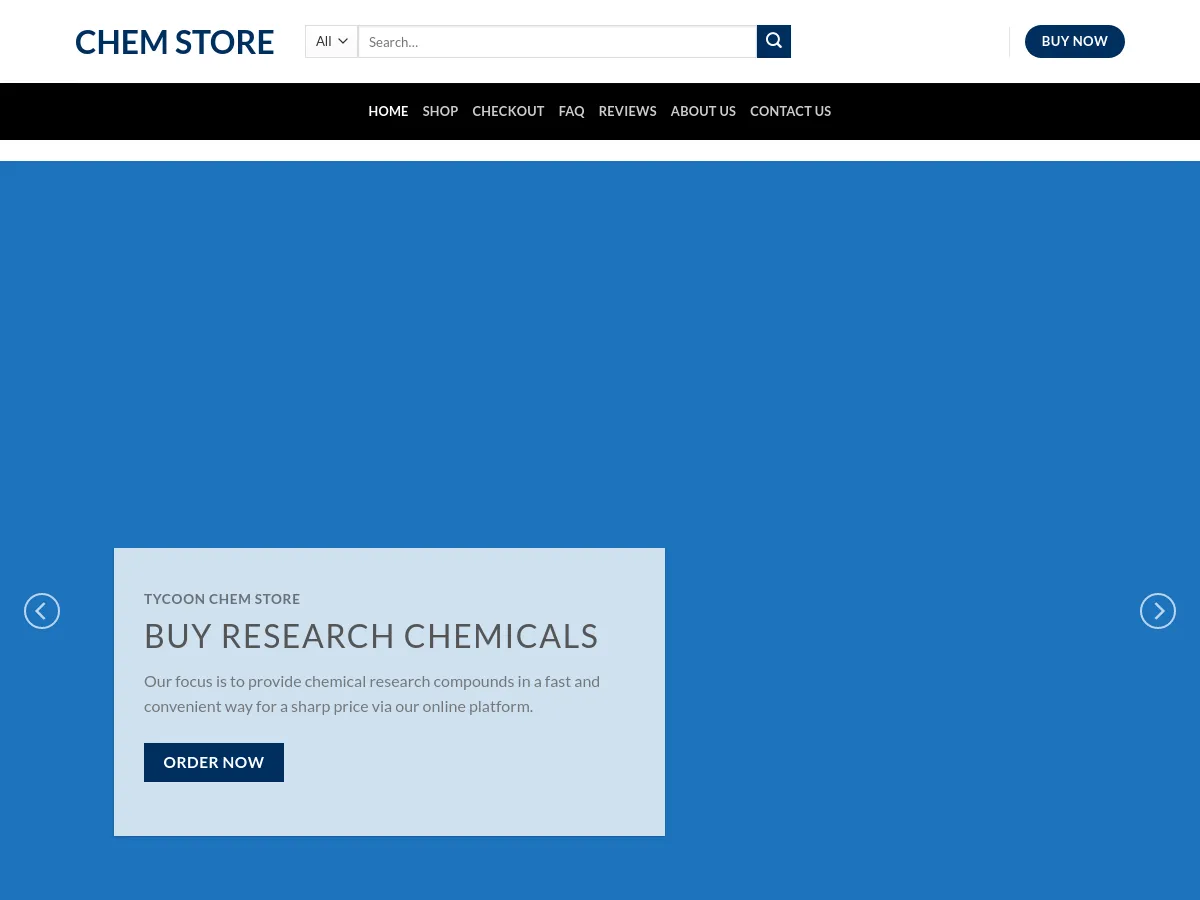The image size is (1200, 900).
Task: Select the HOME navigation entry
Action: tap(388, 111)
